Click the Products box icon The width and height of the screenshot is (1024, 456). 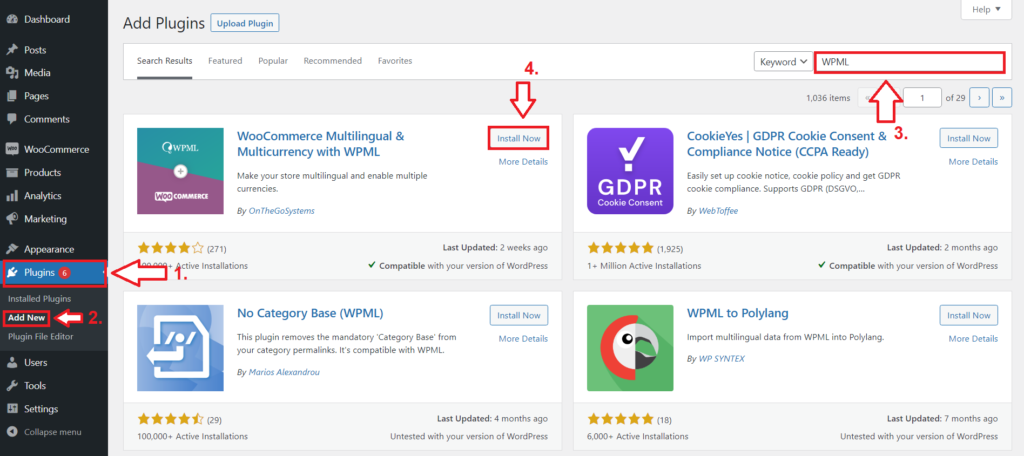tap(11, 172)
